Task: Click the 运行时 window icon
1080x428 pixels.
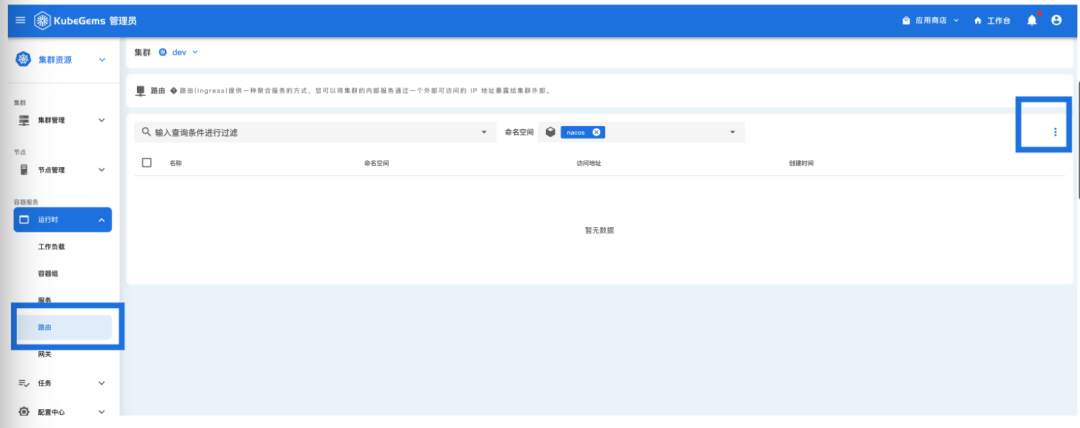Action: coord(24,220)
